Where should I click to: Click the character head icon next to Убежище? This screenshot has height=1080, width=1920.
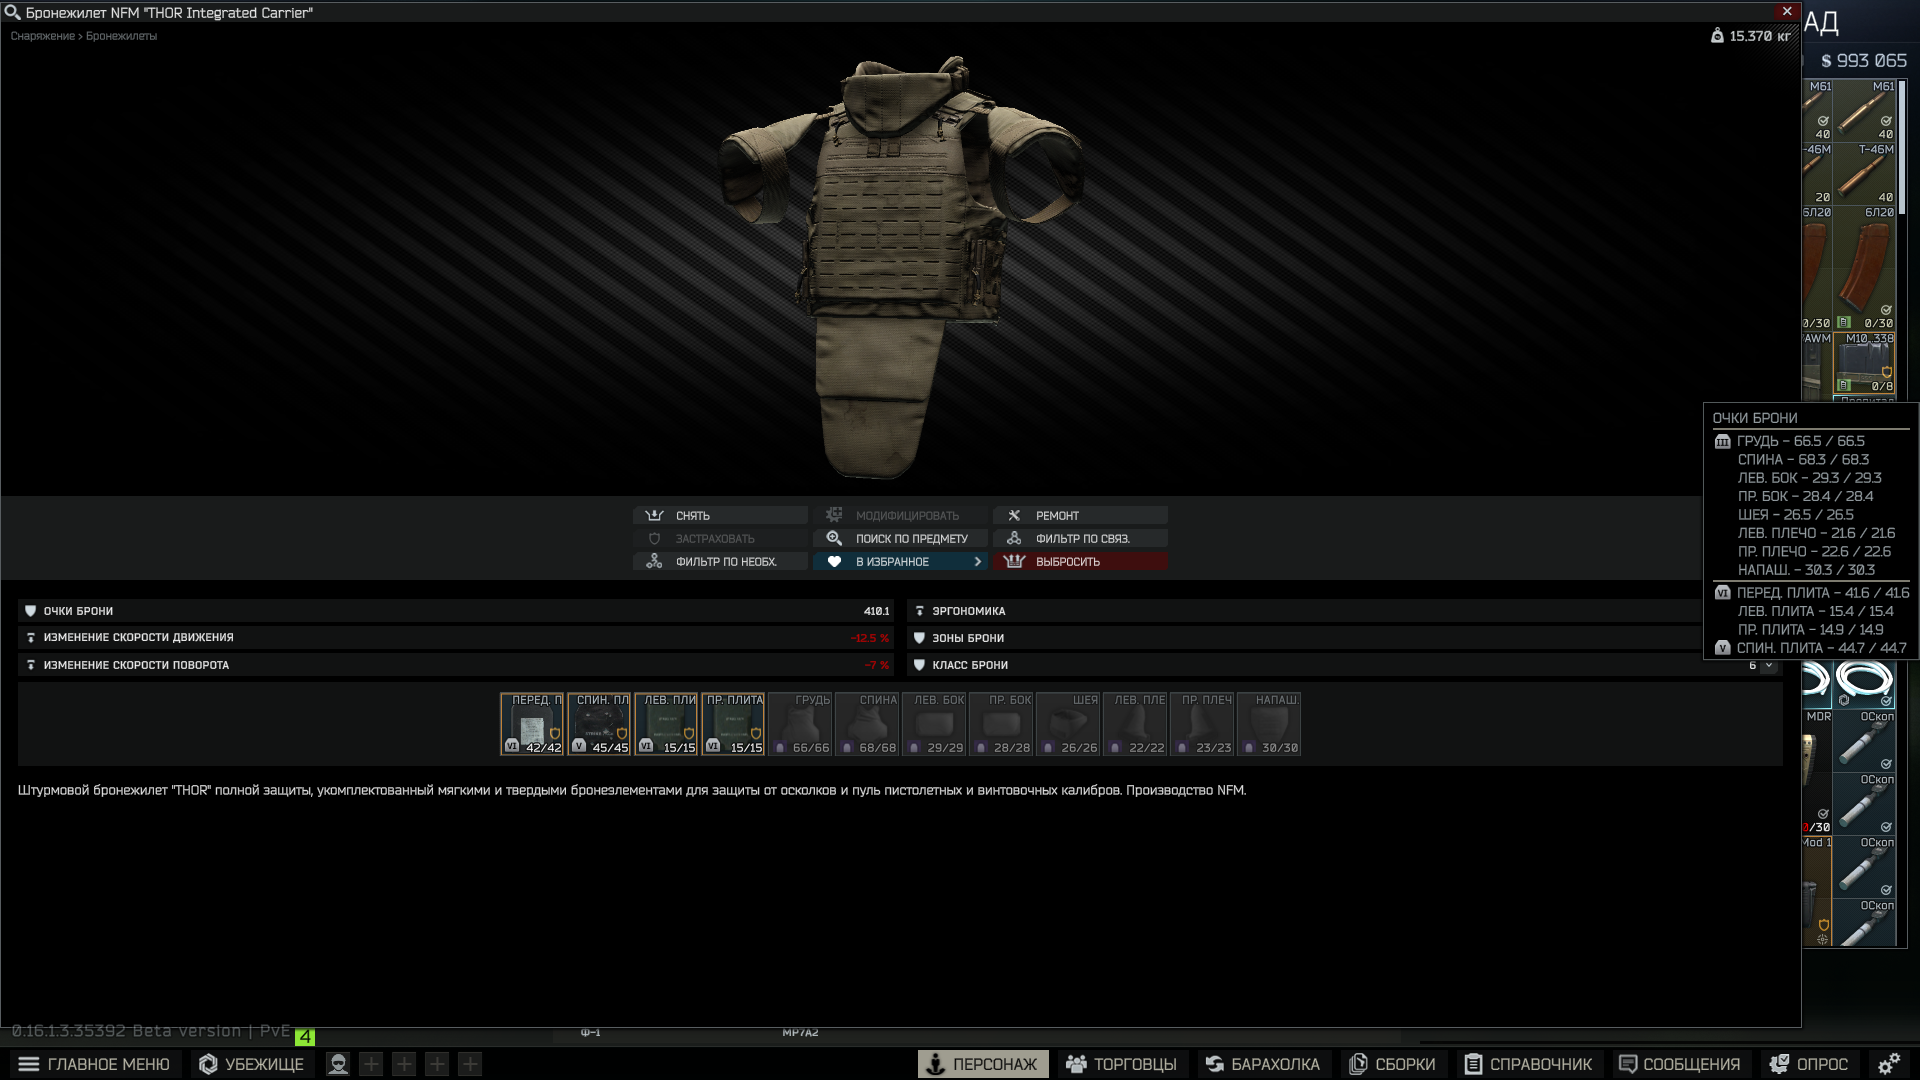click(x=338, y=1064)
